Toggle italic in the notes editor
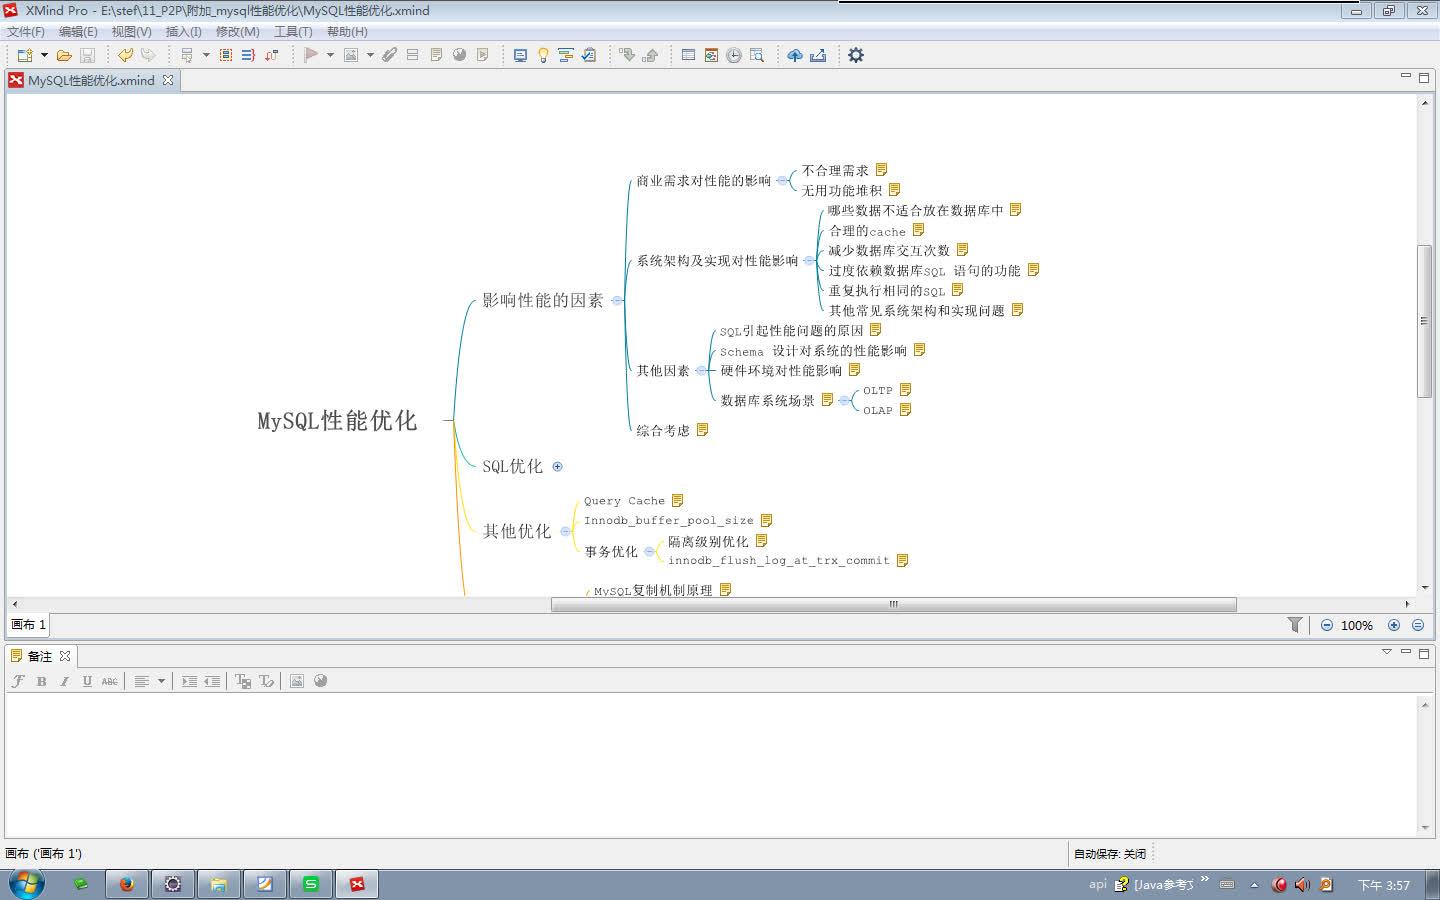This screenshot has height=900, width=1440. [64, 681]
